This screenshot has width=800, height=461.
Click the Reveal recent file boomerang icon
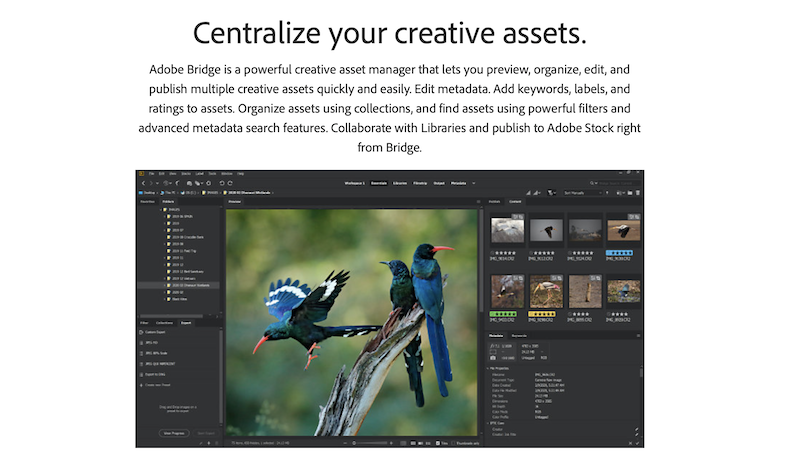click(x=166, y=183)
